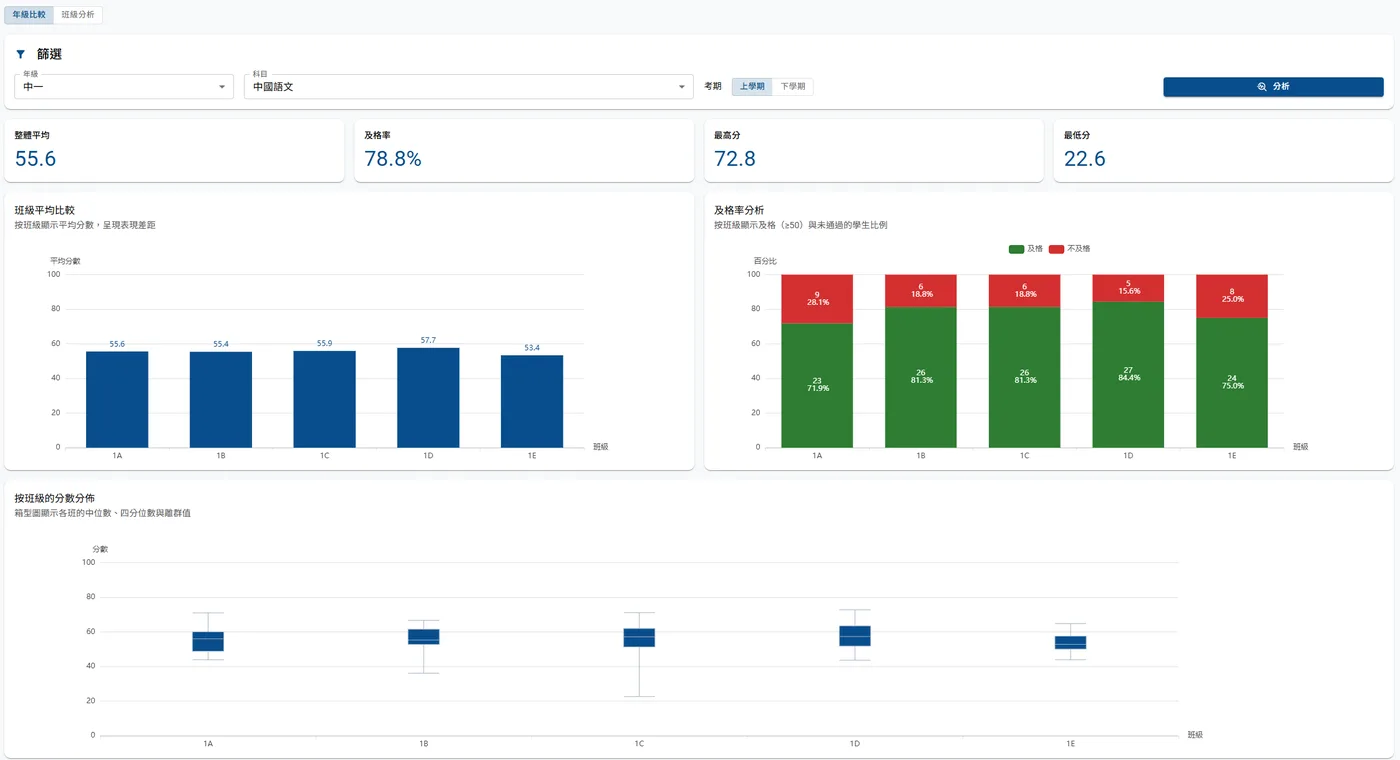
Task: Switch the term toggle to 下學期
Action: [x=793, y=87]
